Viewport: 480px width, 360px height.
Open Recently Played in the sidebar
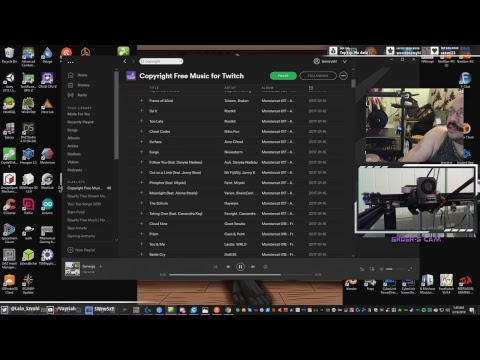(80, 122)
